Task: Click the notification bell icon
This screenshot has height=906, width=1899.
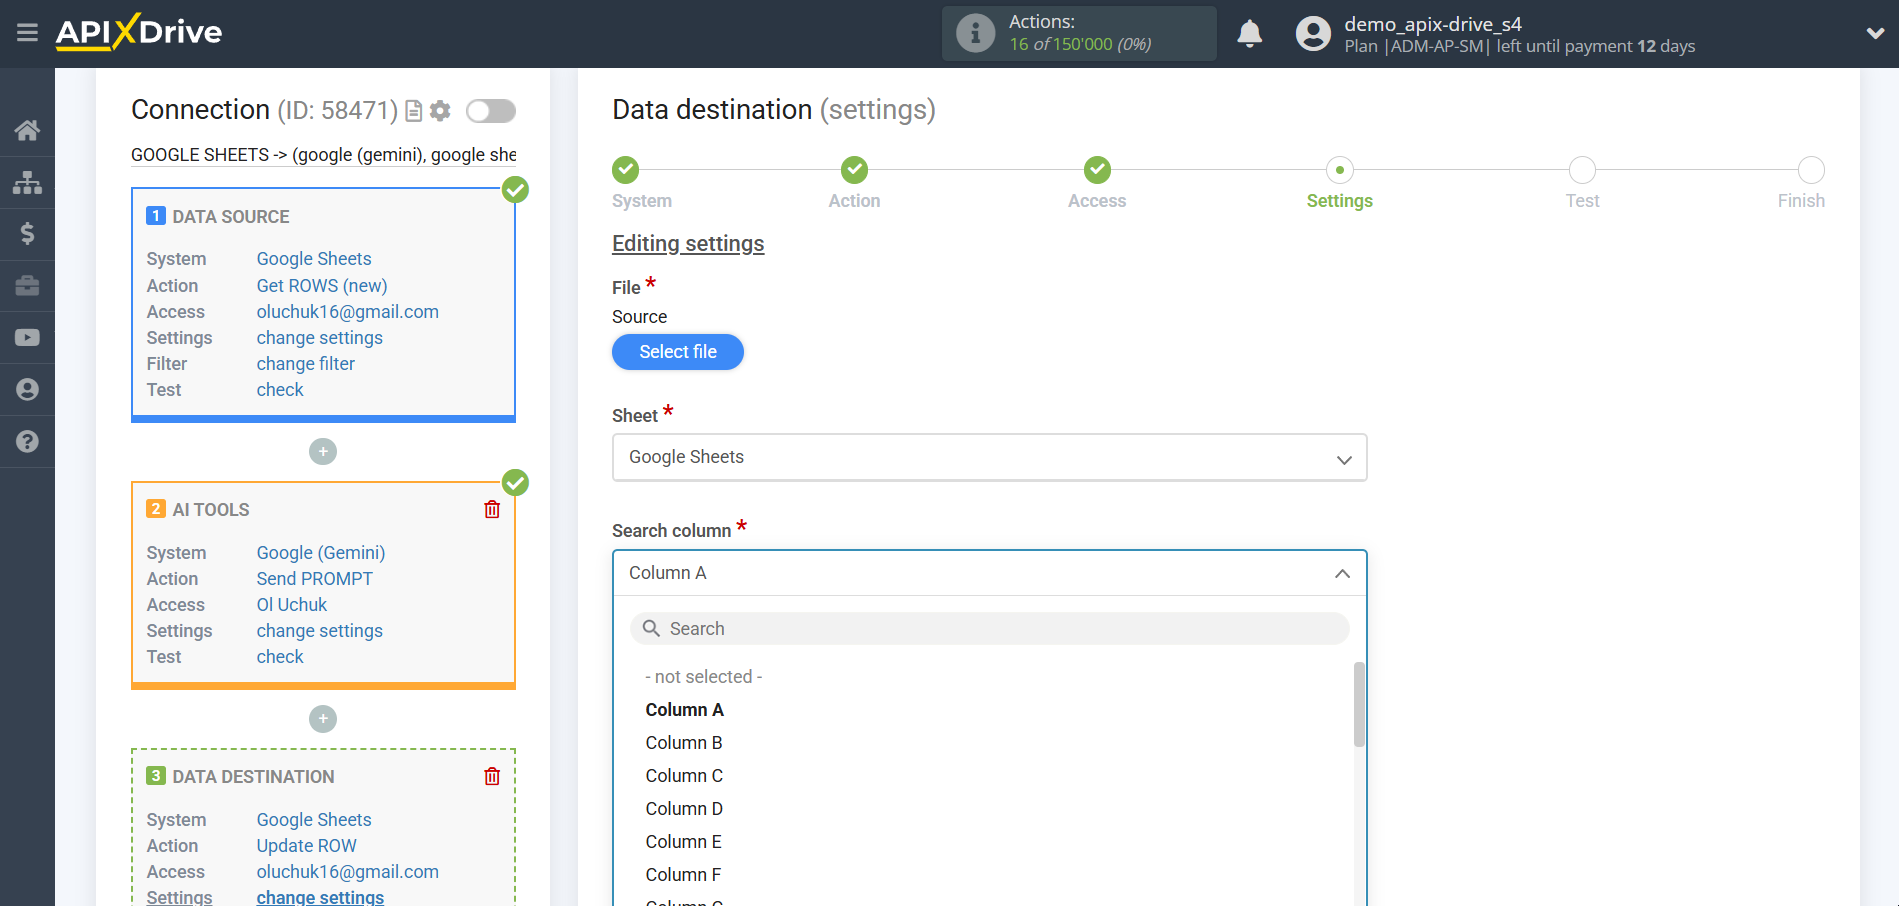Action: [1249, 33]
